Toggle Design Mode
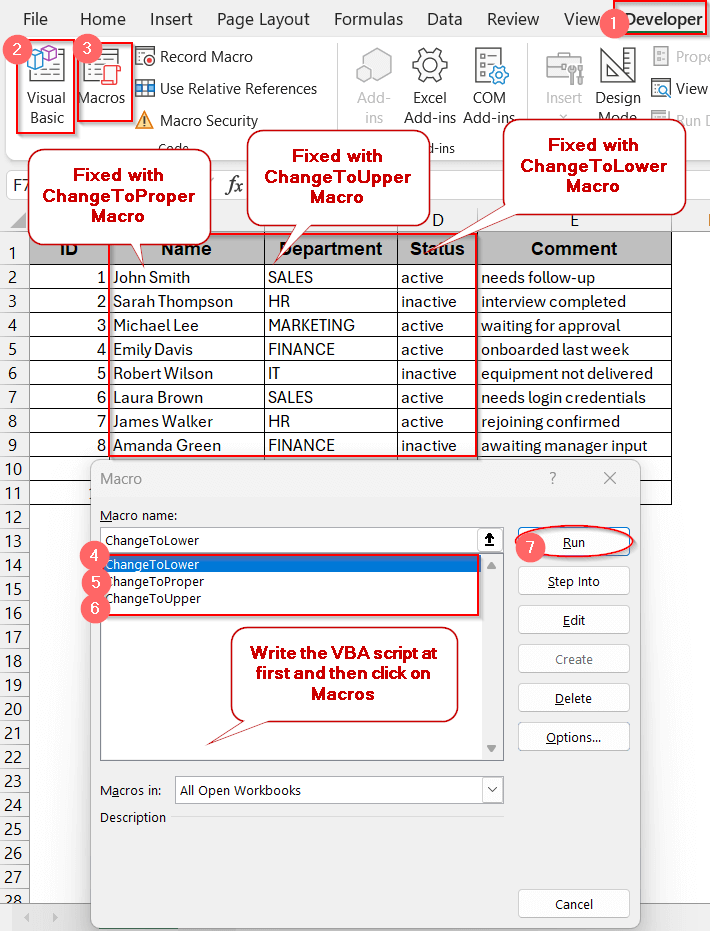 (618, 87)
